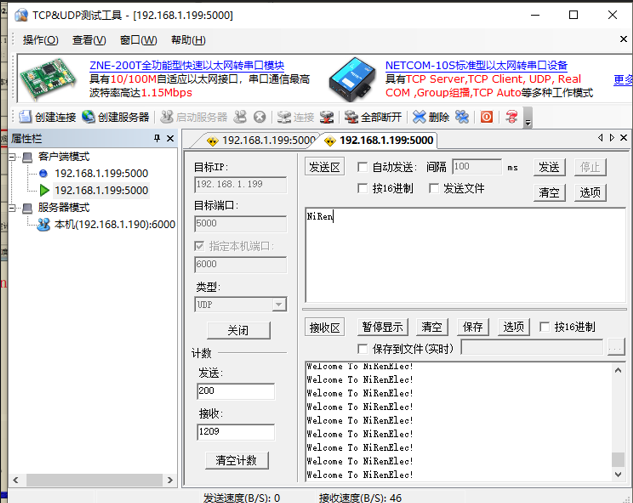The height and width of the screenshot is (503, 633).
Task: Click the 更多 link at banner right
Action: coord(623,80)
